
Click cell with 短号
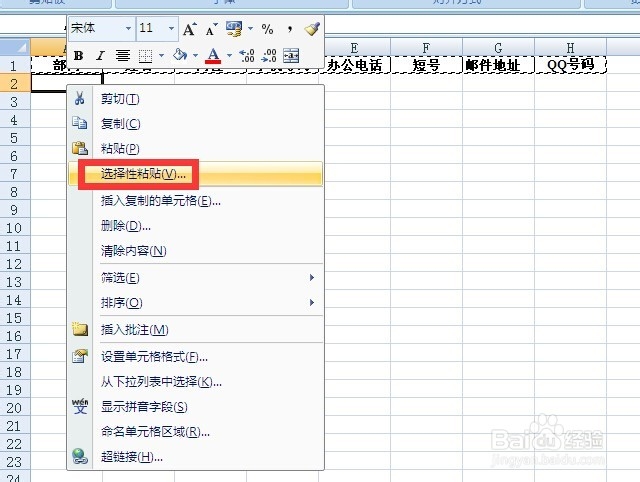click(x=427, y=65)
